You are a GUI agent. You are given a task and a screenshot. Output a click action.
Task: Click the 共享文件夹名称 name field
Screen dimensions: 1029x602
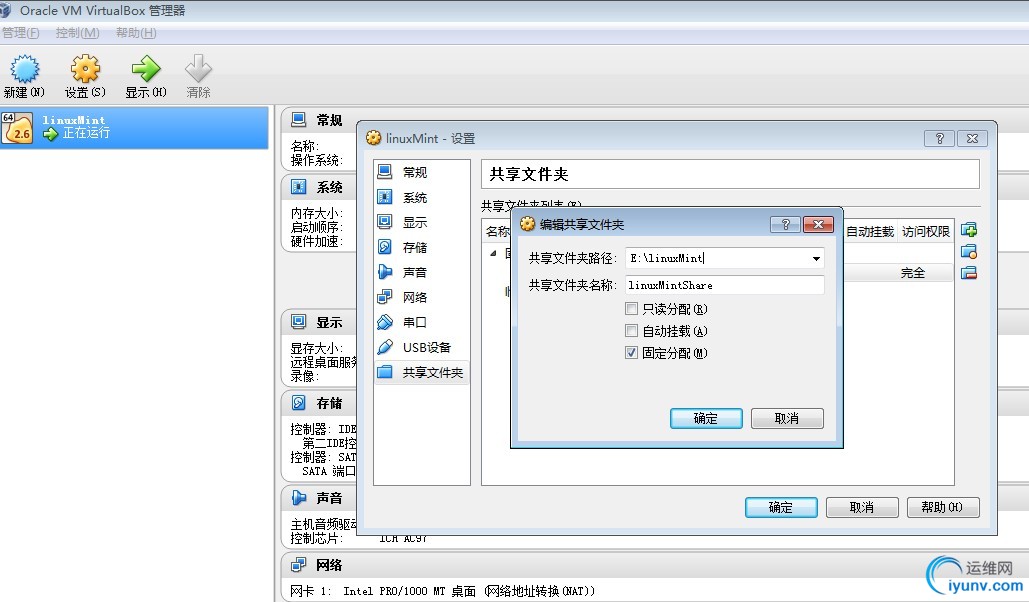724,285
